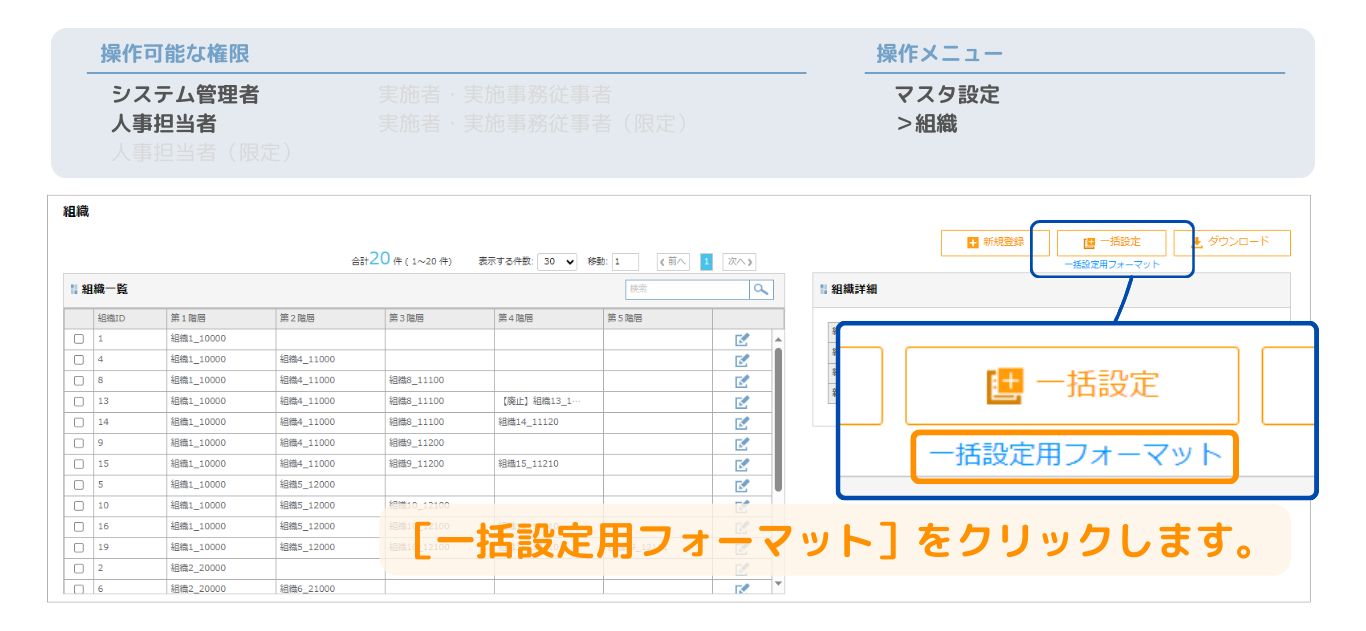Open the edit icon for organization ID 4
This screenshot has height=631, width=1366.
tap(741, 360)
